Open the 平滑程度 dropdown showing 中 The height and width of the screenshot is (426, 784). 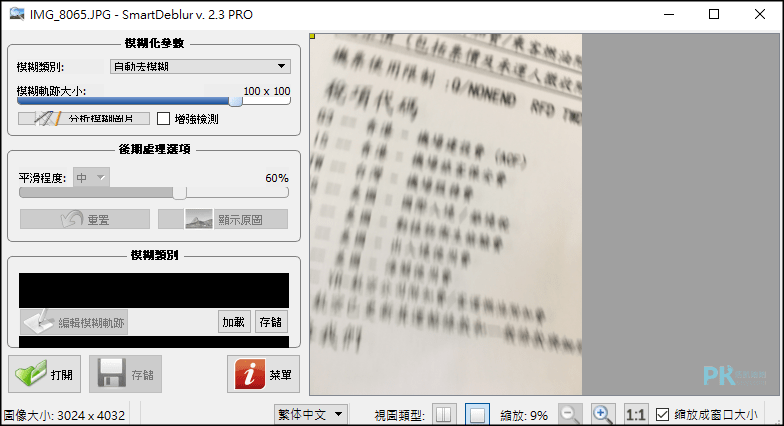(91, 178)
